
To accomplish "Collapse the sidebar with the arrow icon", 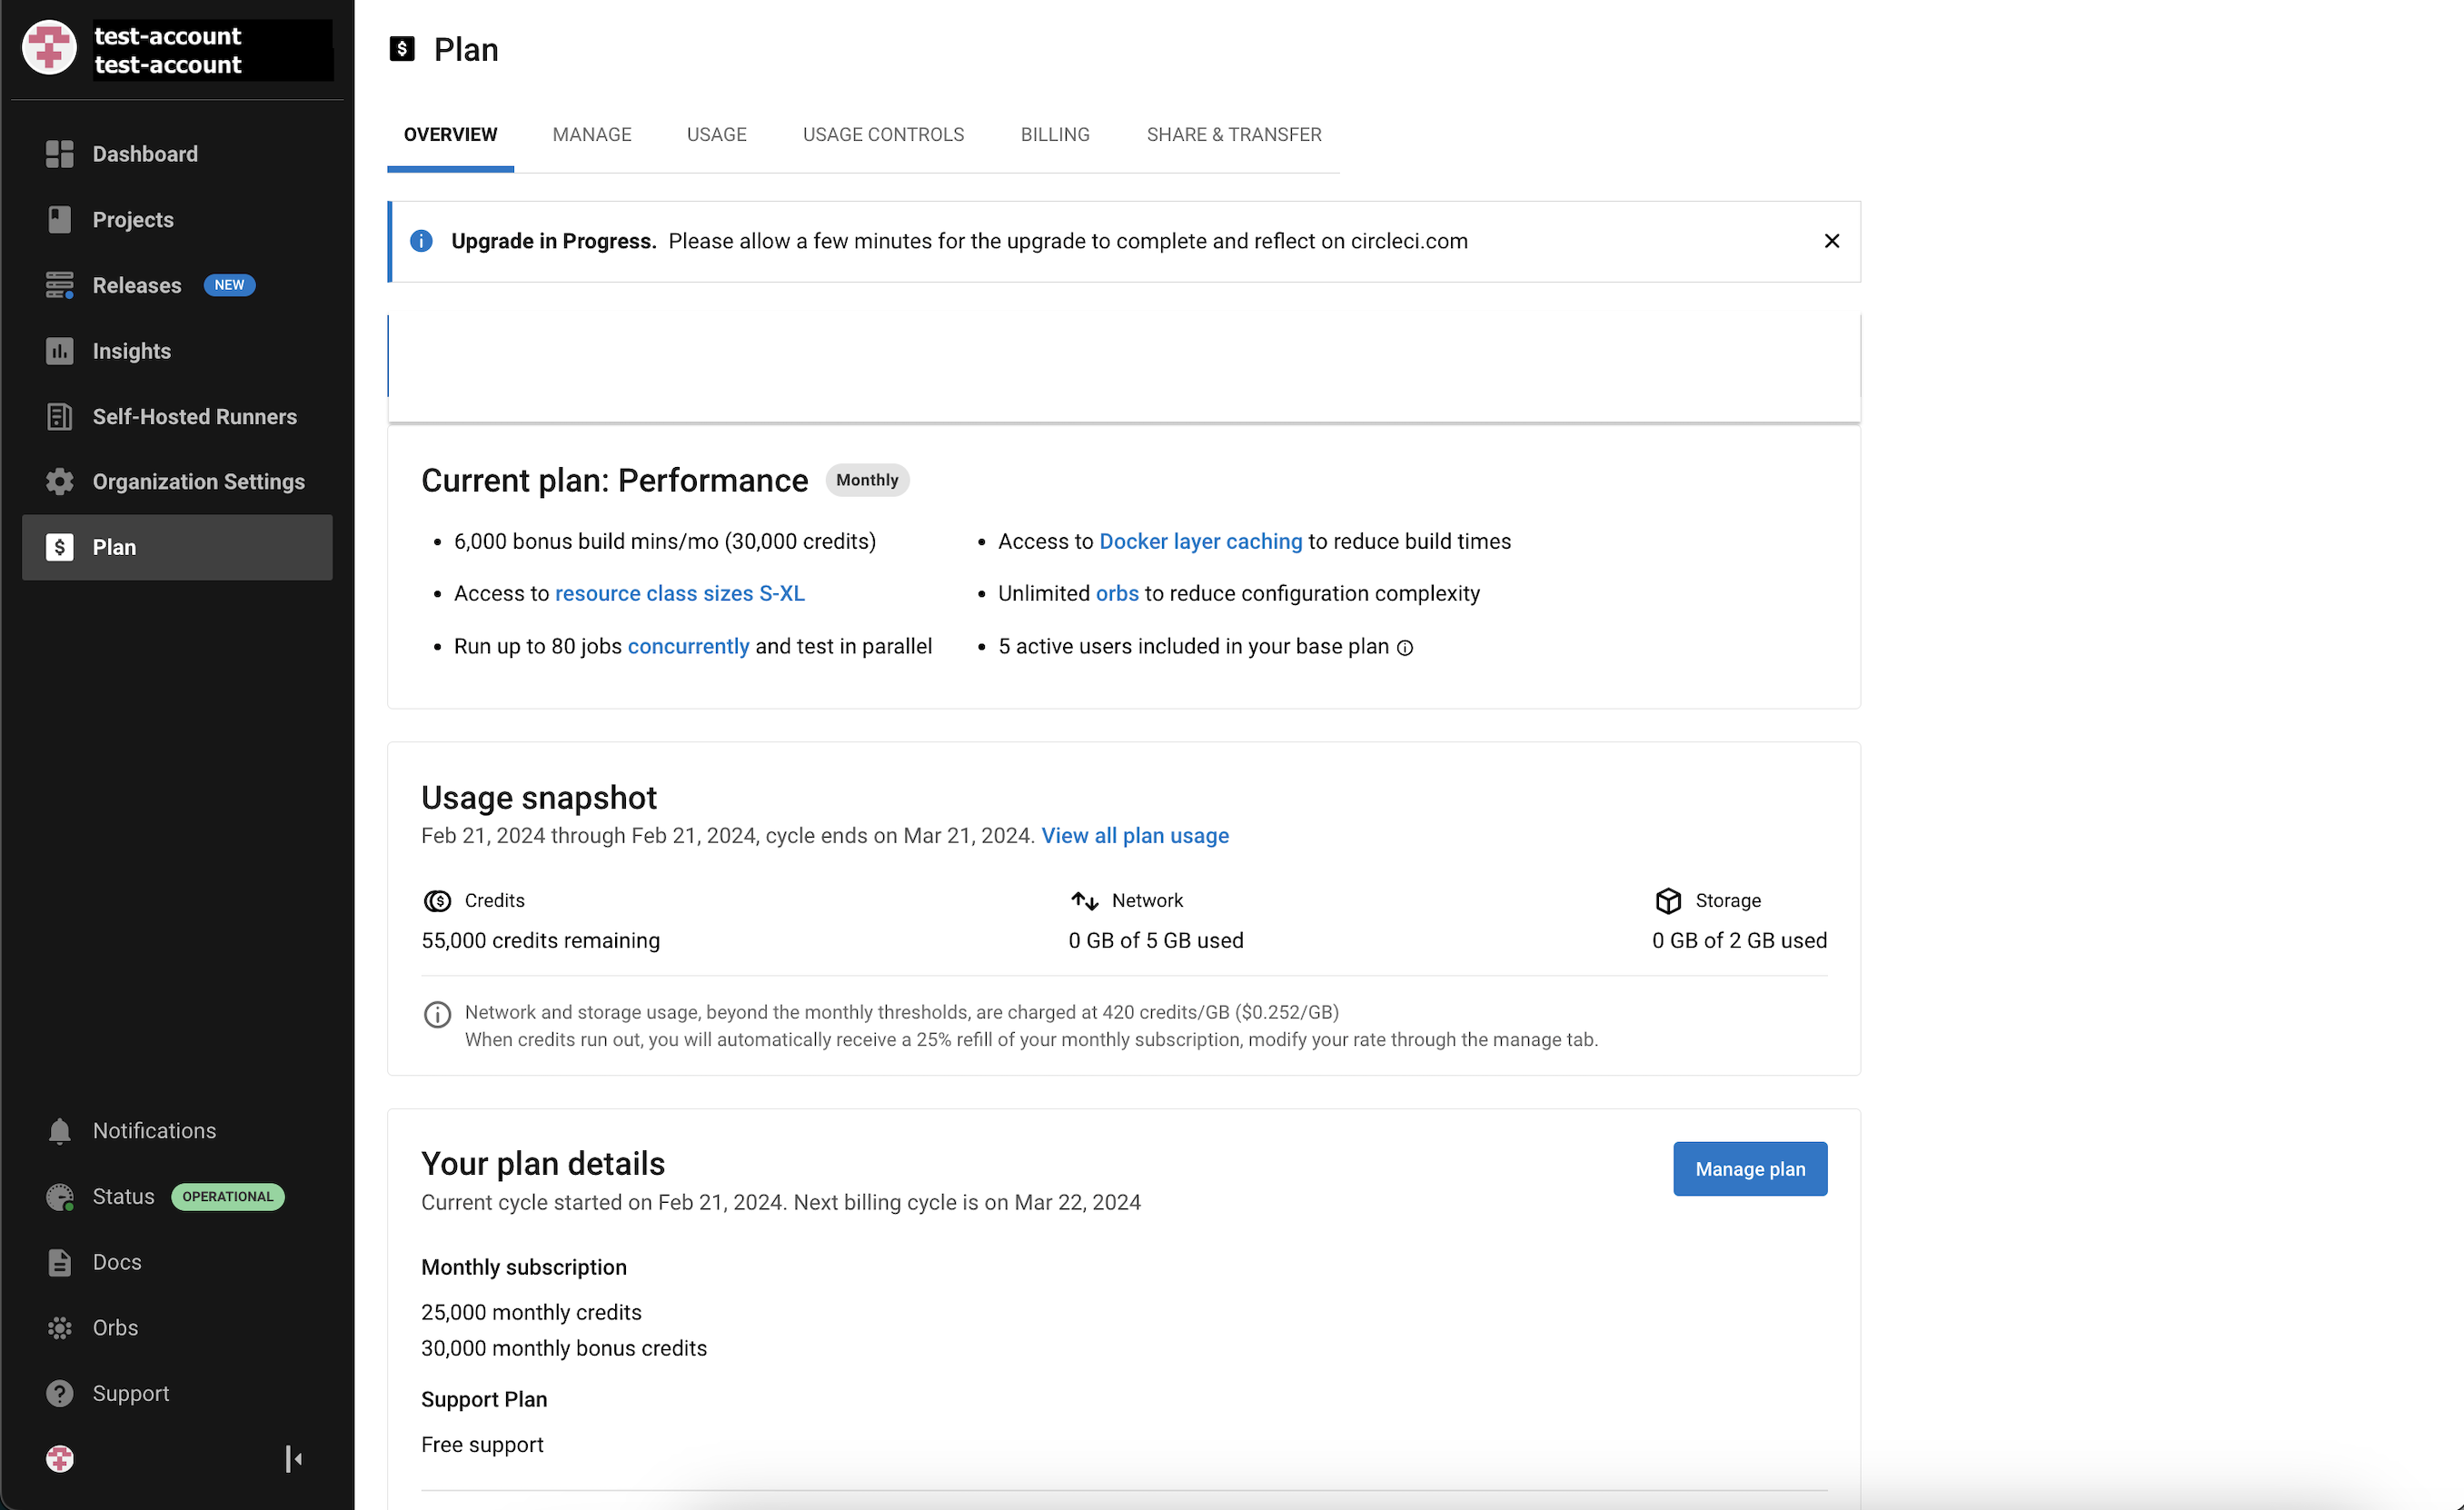I will (x=293, y=1459).
